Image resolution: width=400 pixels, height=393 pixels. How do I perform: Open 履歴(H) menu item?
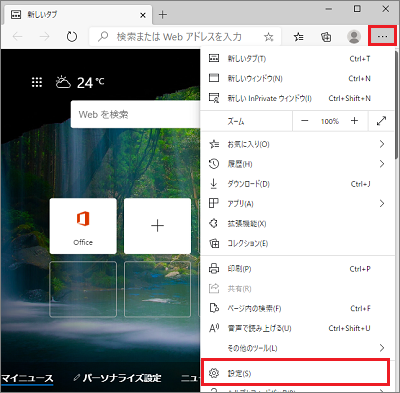pyautogui.click(x=297, y=164)
